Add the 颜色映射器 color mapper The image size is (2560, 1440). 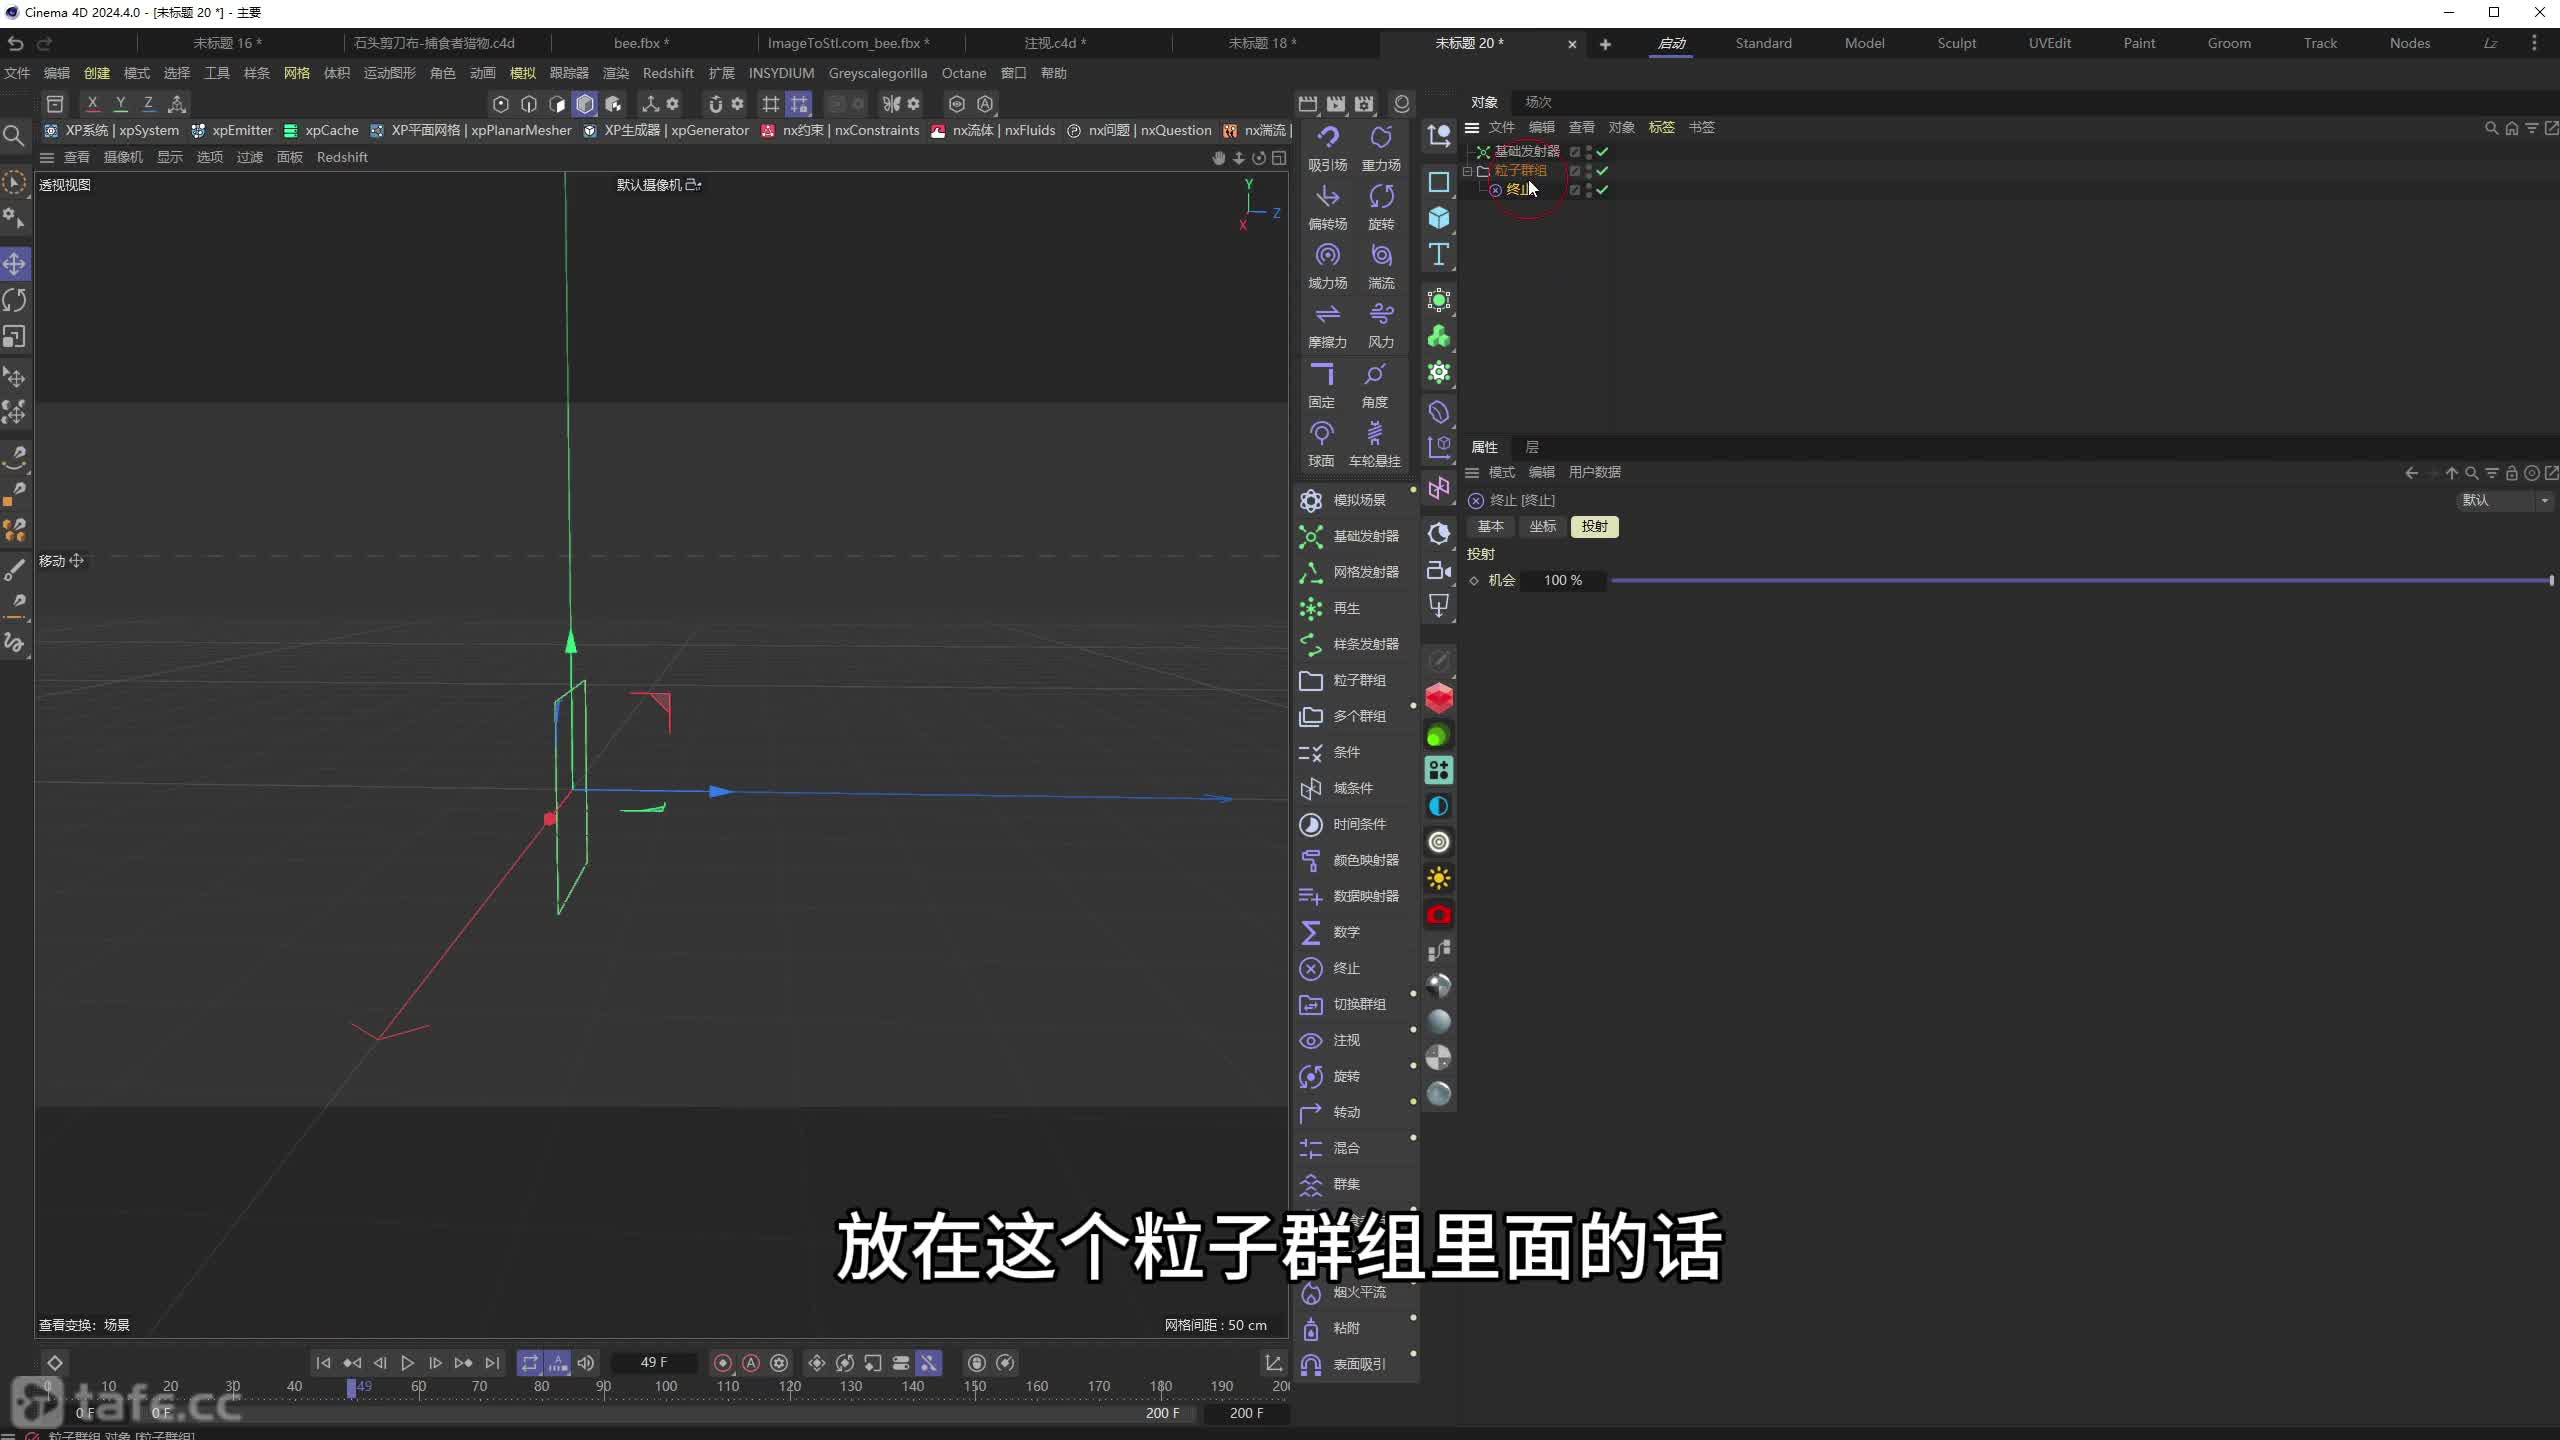point(1356,860)
